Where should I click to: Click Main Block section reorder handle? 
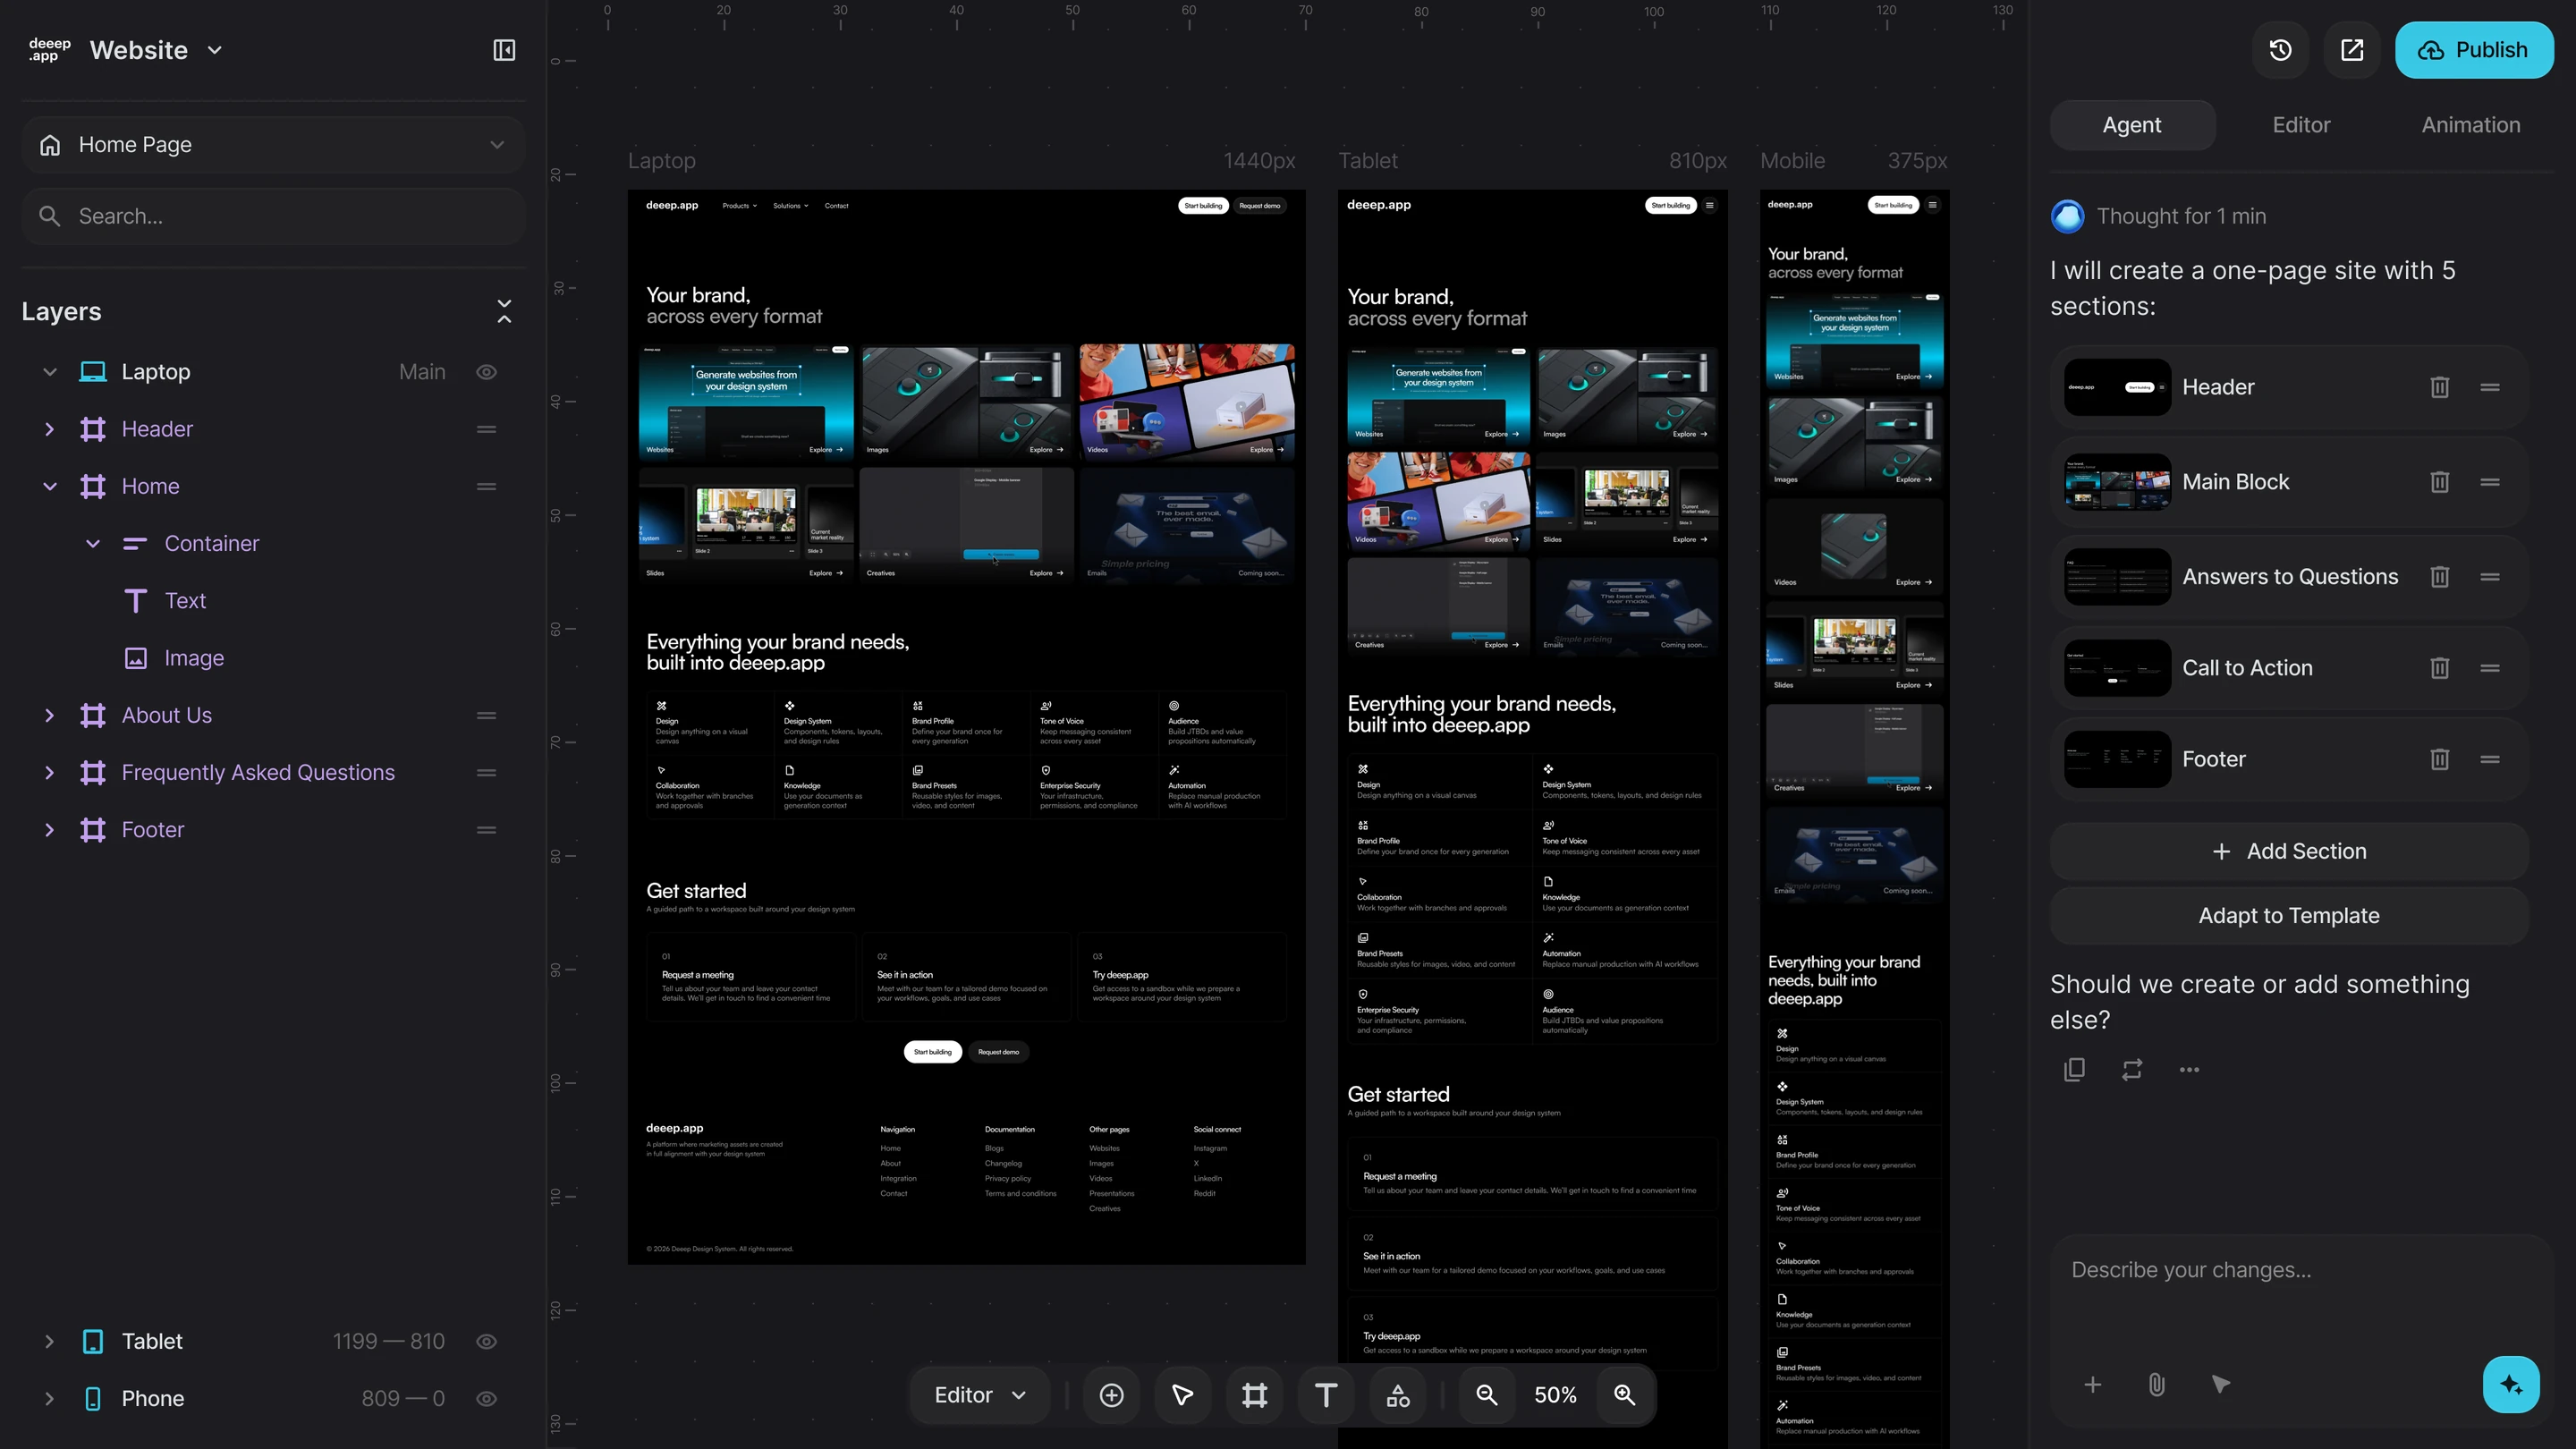coord(2489,482)
